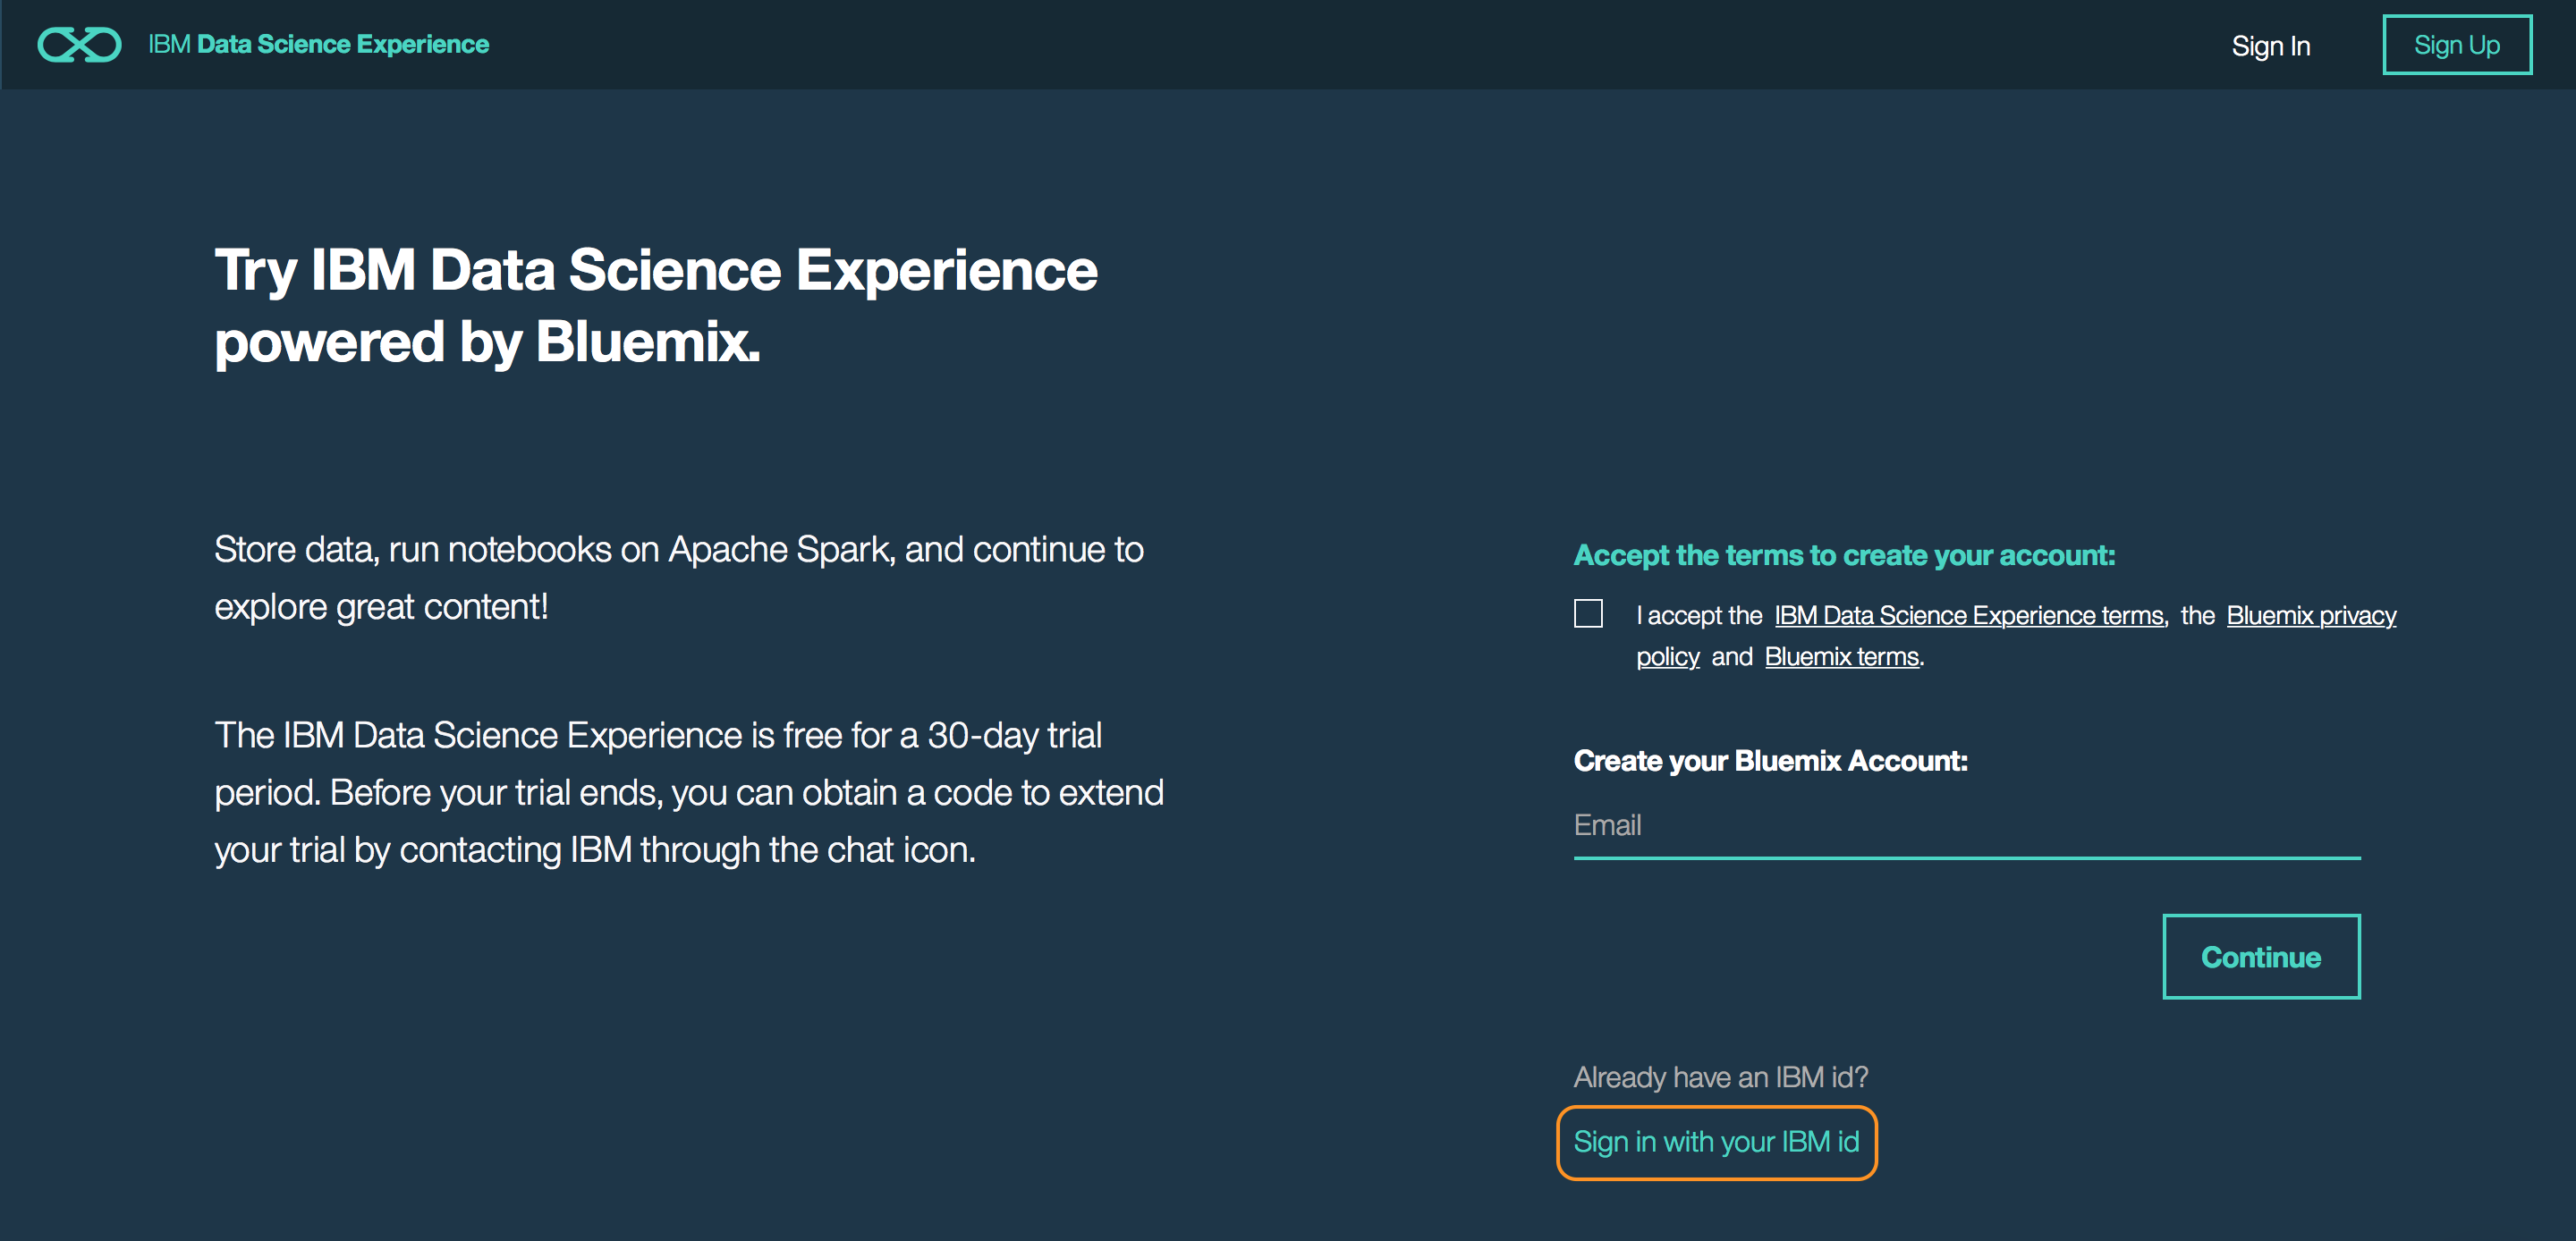The image size is (2576, 1241).
Task: Open the Bluemix privacy policy link
Action: pos(2310,615)
